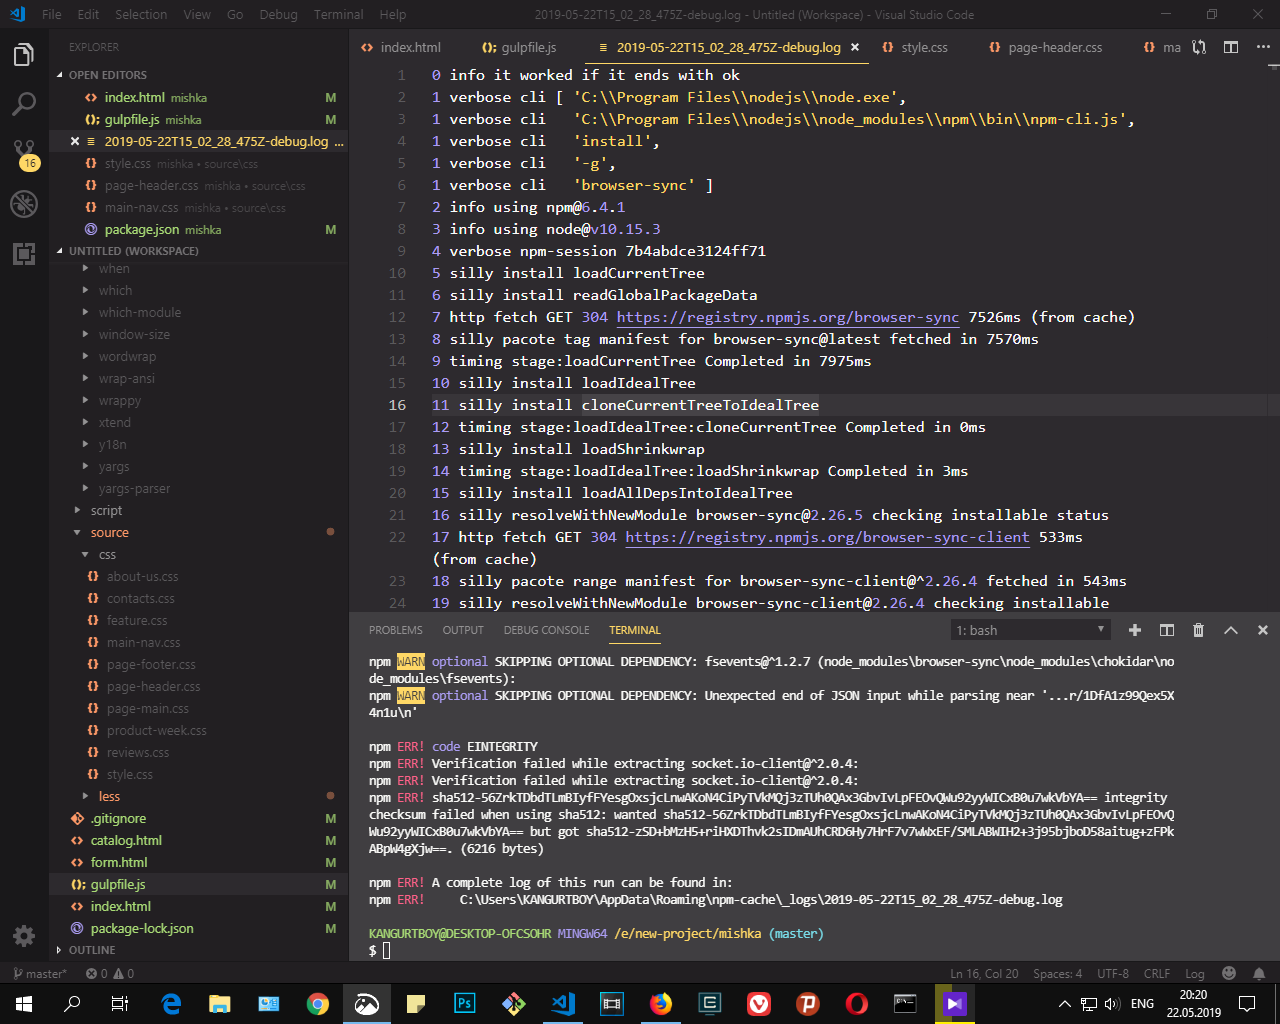This screenshot has width=1280, height=1024.
Task: Open Source Control view with 16 badge
Action: [24, 155]
